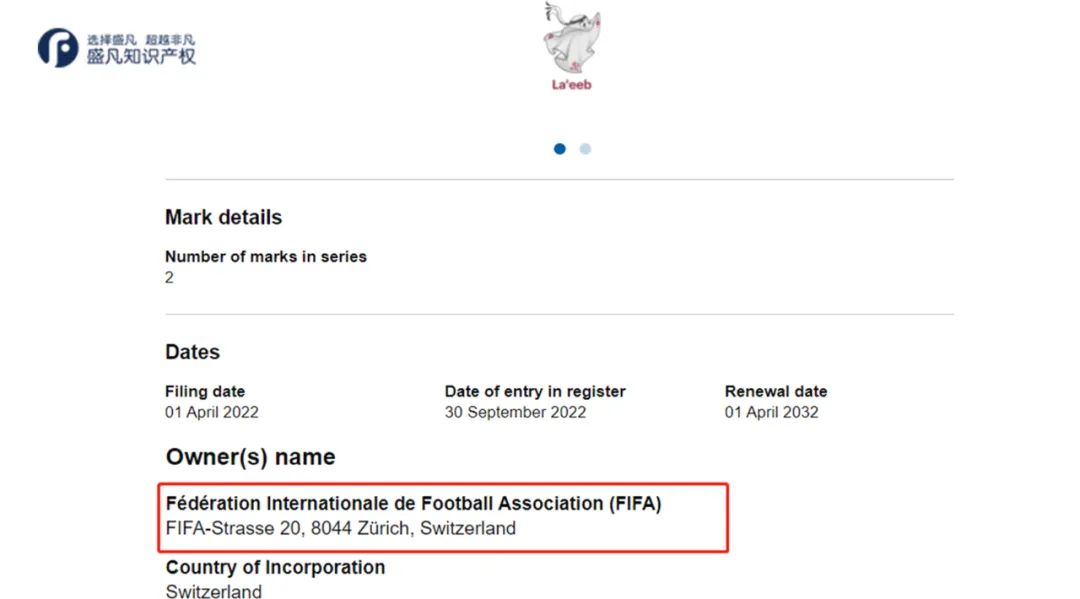Click the Shengfan logo icon
1080x599 pixels.
[x=57, y=47]
